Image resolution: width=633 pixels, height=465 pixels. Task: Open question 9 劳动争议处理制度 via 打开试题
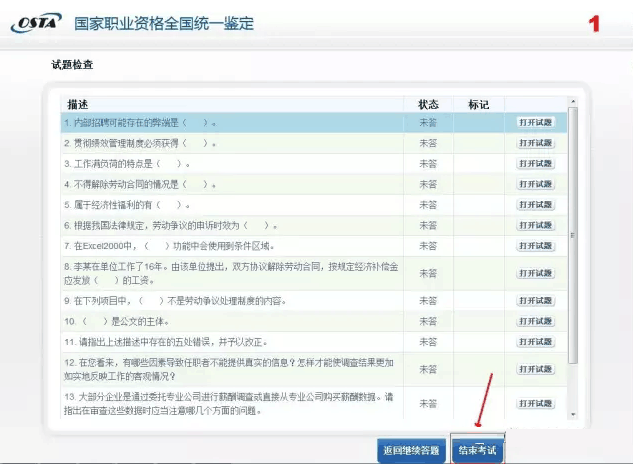(x=535, y=301)
